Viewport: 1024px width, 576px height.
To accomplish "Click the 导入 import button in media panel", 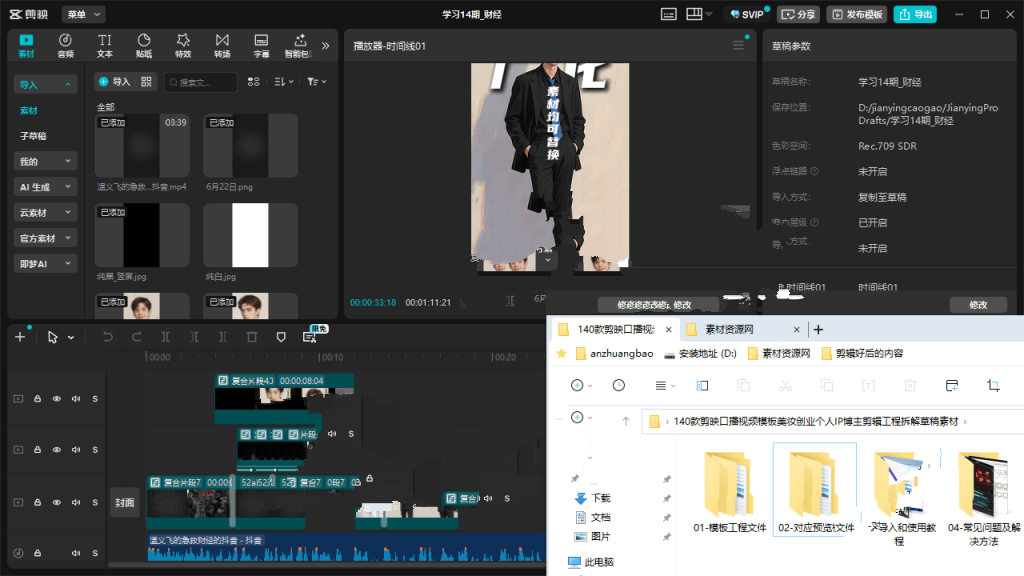I will pyautogui.click(x=114, y=82).
